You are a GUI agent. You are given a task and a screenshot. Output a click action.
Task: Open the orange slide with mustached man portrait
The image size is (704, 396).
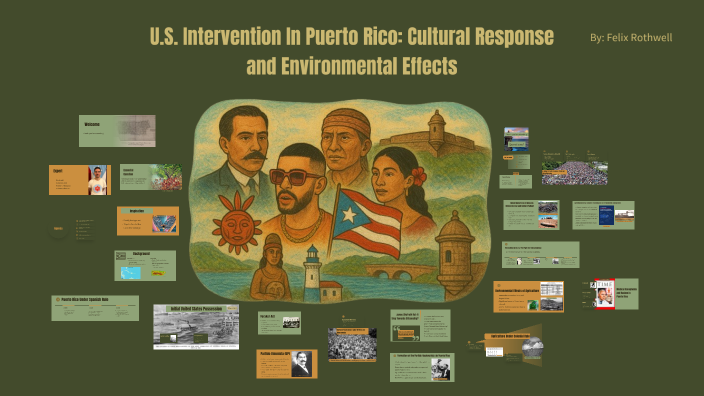click(x=287, y=364)
